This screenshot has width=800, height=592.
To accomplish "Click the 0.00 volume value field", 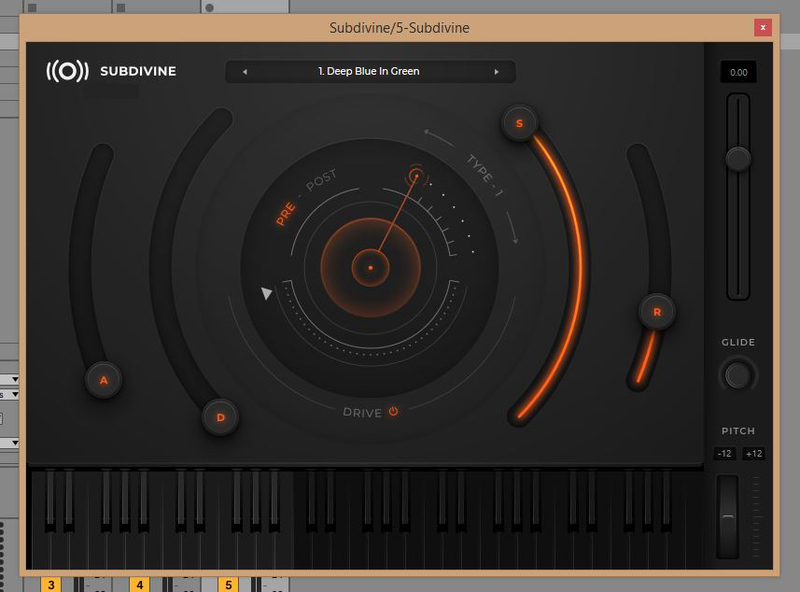I will [x=738, y=72].
